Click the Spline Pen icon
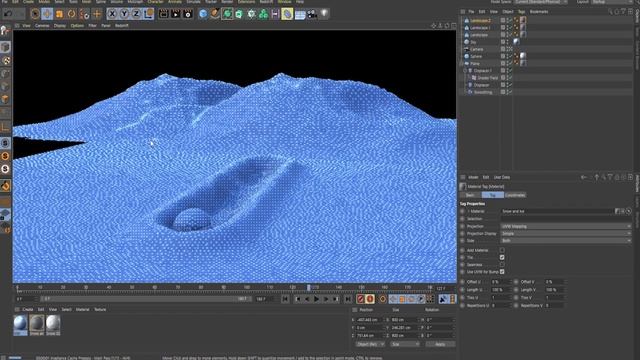Screen dimensions: 640x360 click(x=215, y=14)
